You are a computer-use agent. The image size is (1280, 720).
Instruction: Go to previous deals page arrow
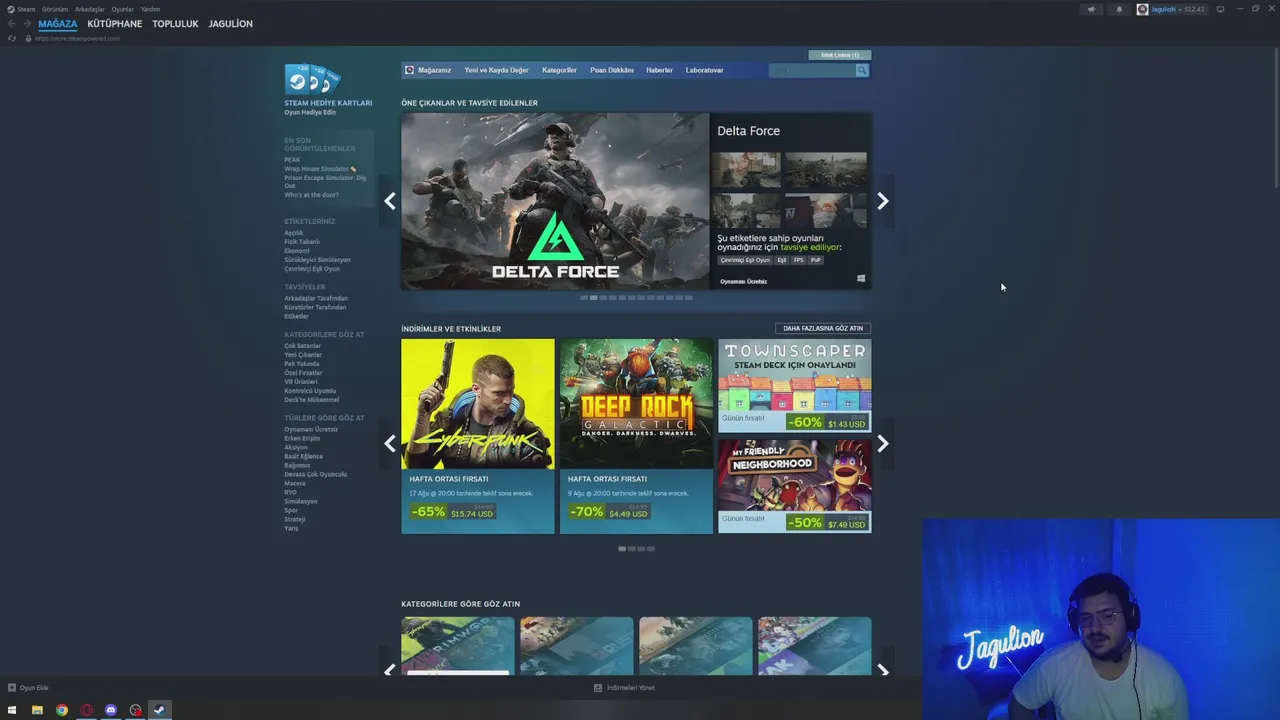coord(390,444)
